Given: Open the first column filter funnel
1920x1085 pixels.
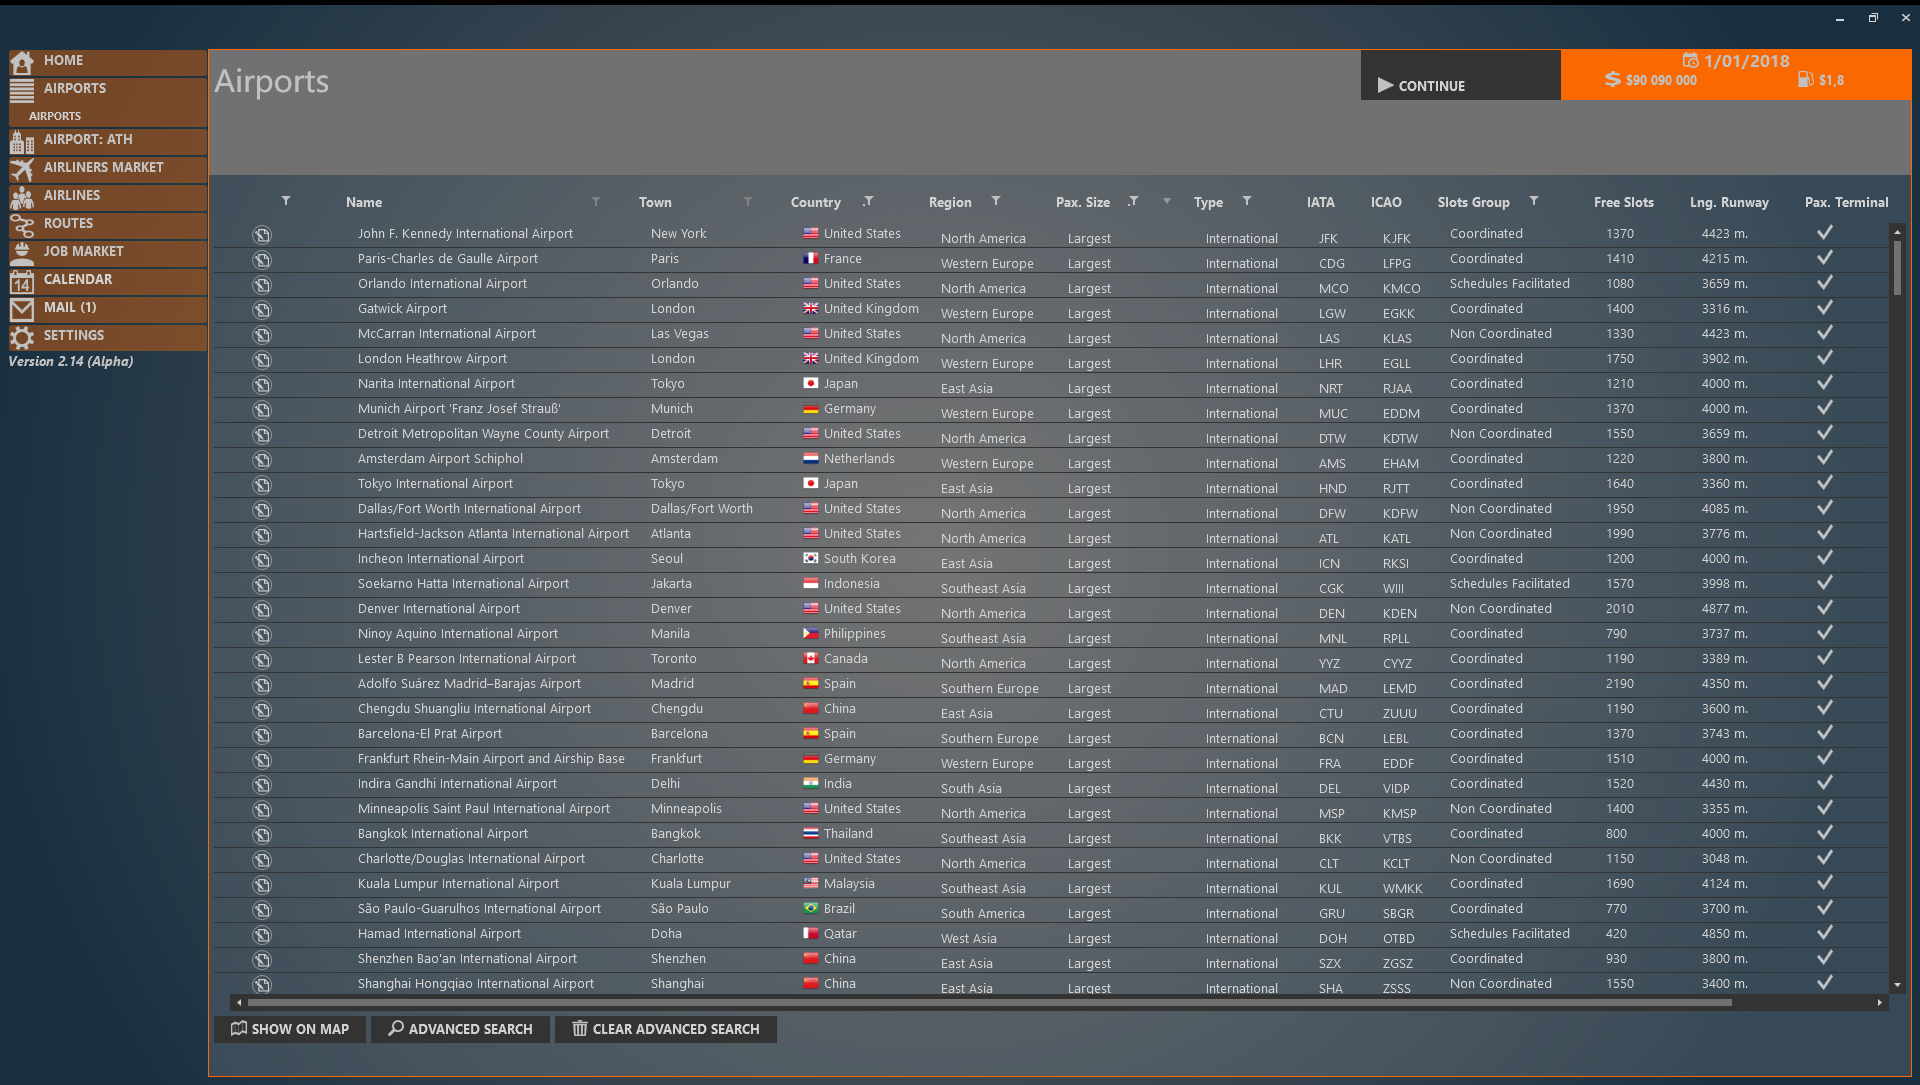Looking at the screenshot, I should 286,201.
